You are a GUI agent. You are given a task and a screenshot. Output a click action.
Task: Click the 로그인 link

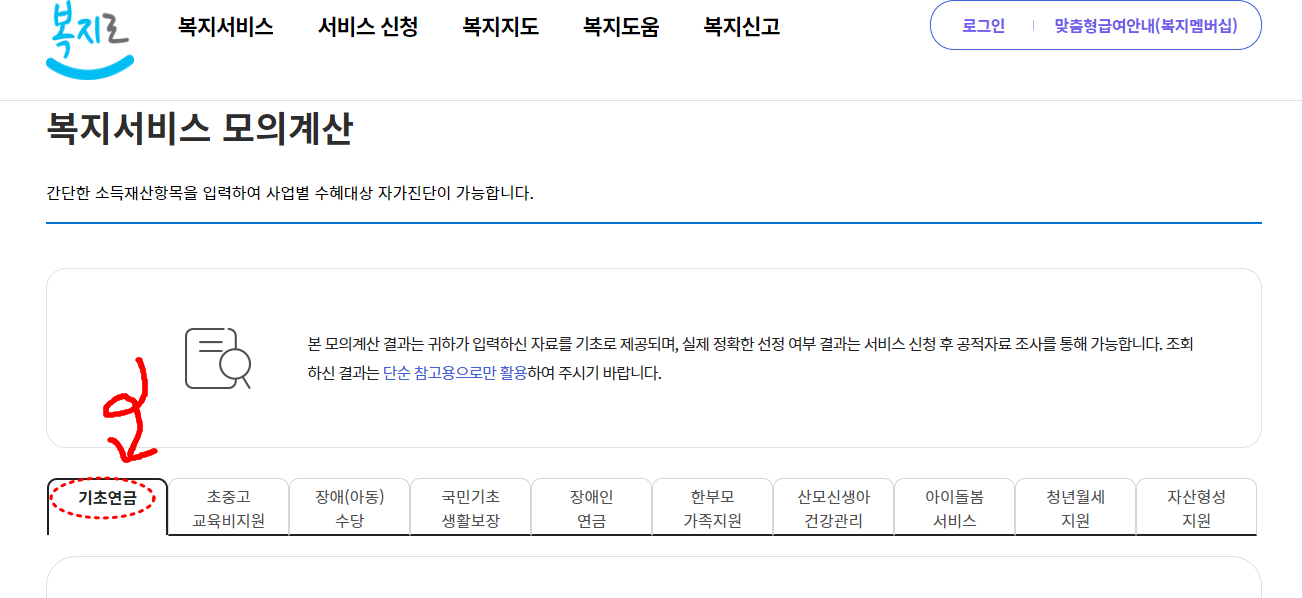tap(983, 26)
